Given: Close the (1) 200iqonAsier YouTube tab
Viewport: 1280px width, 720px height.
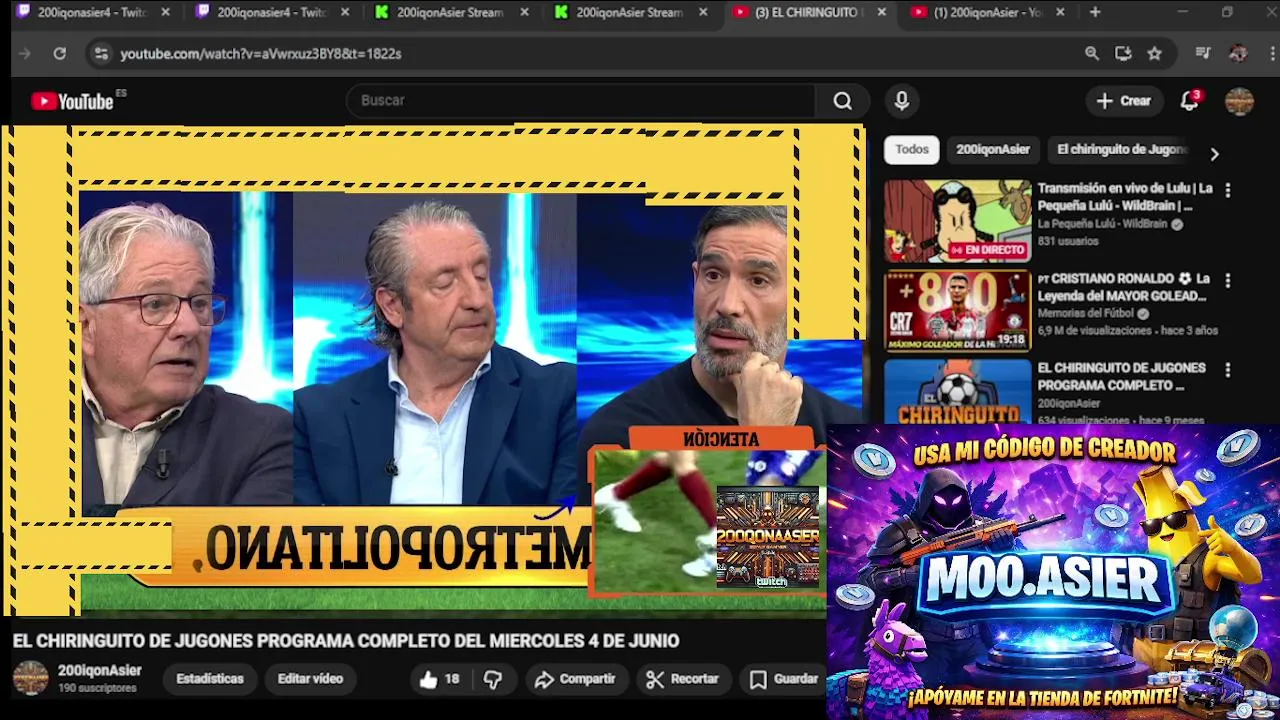Looking at the screenshot, I should click(1060, 12).
